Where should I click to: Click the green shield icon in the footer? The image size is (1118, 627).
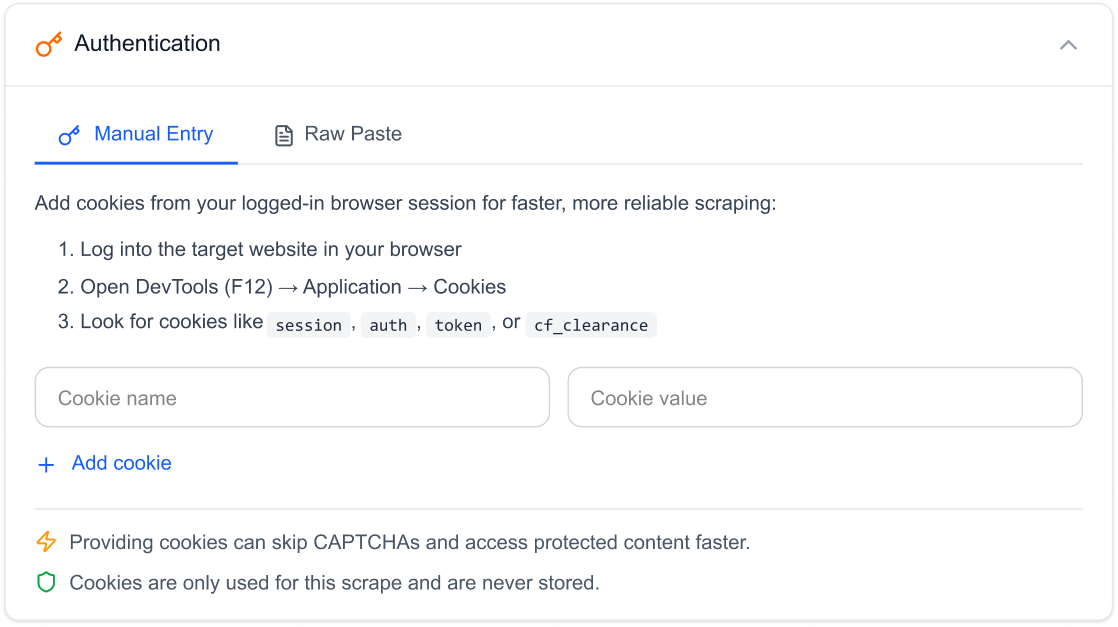coord(45,582)
